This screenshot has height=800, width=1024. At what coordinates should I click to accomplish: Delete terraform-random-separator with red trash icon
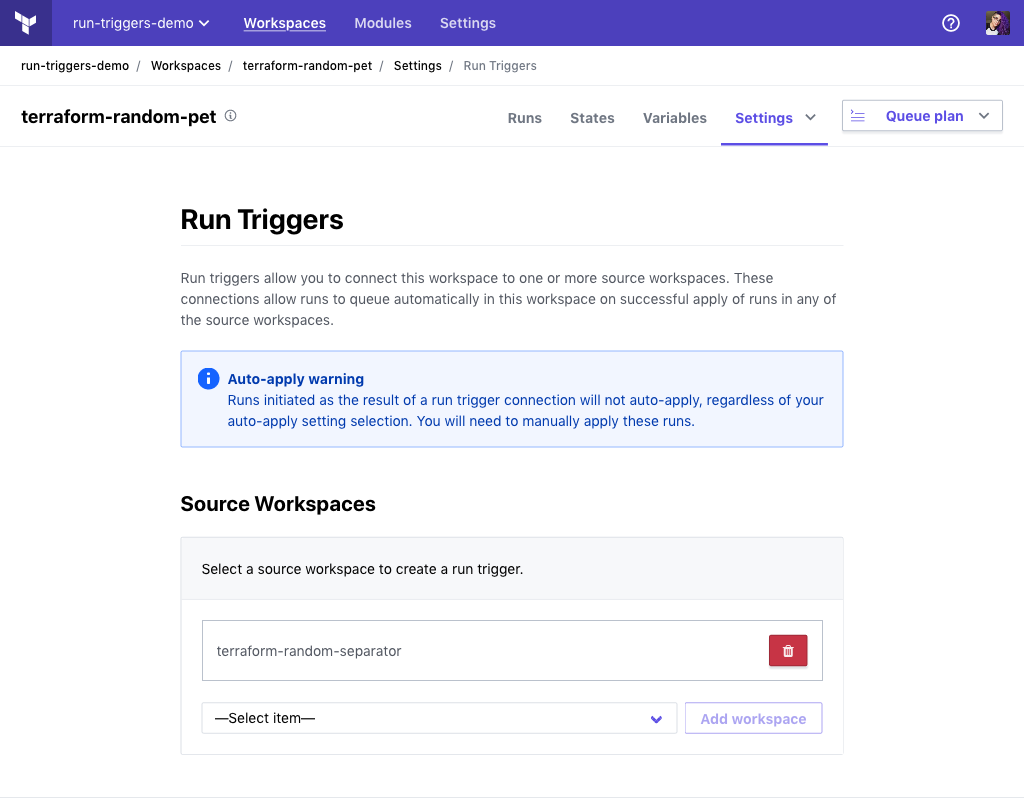(788, 650)
